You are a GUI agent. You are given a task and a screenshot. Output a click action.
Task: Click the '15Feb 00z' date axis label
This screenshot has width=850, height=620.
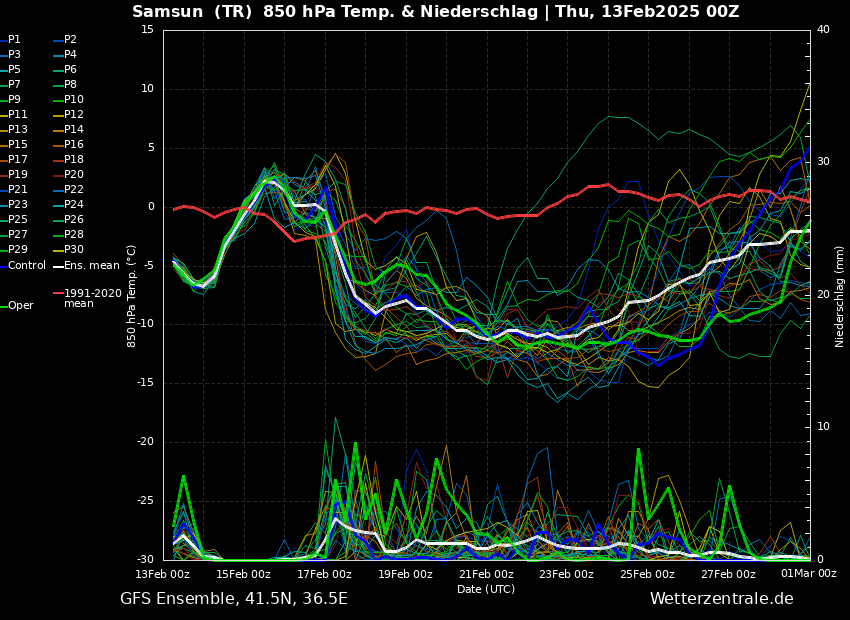click(243, 574)
